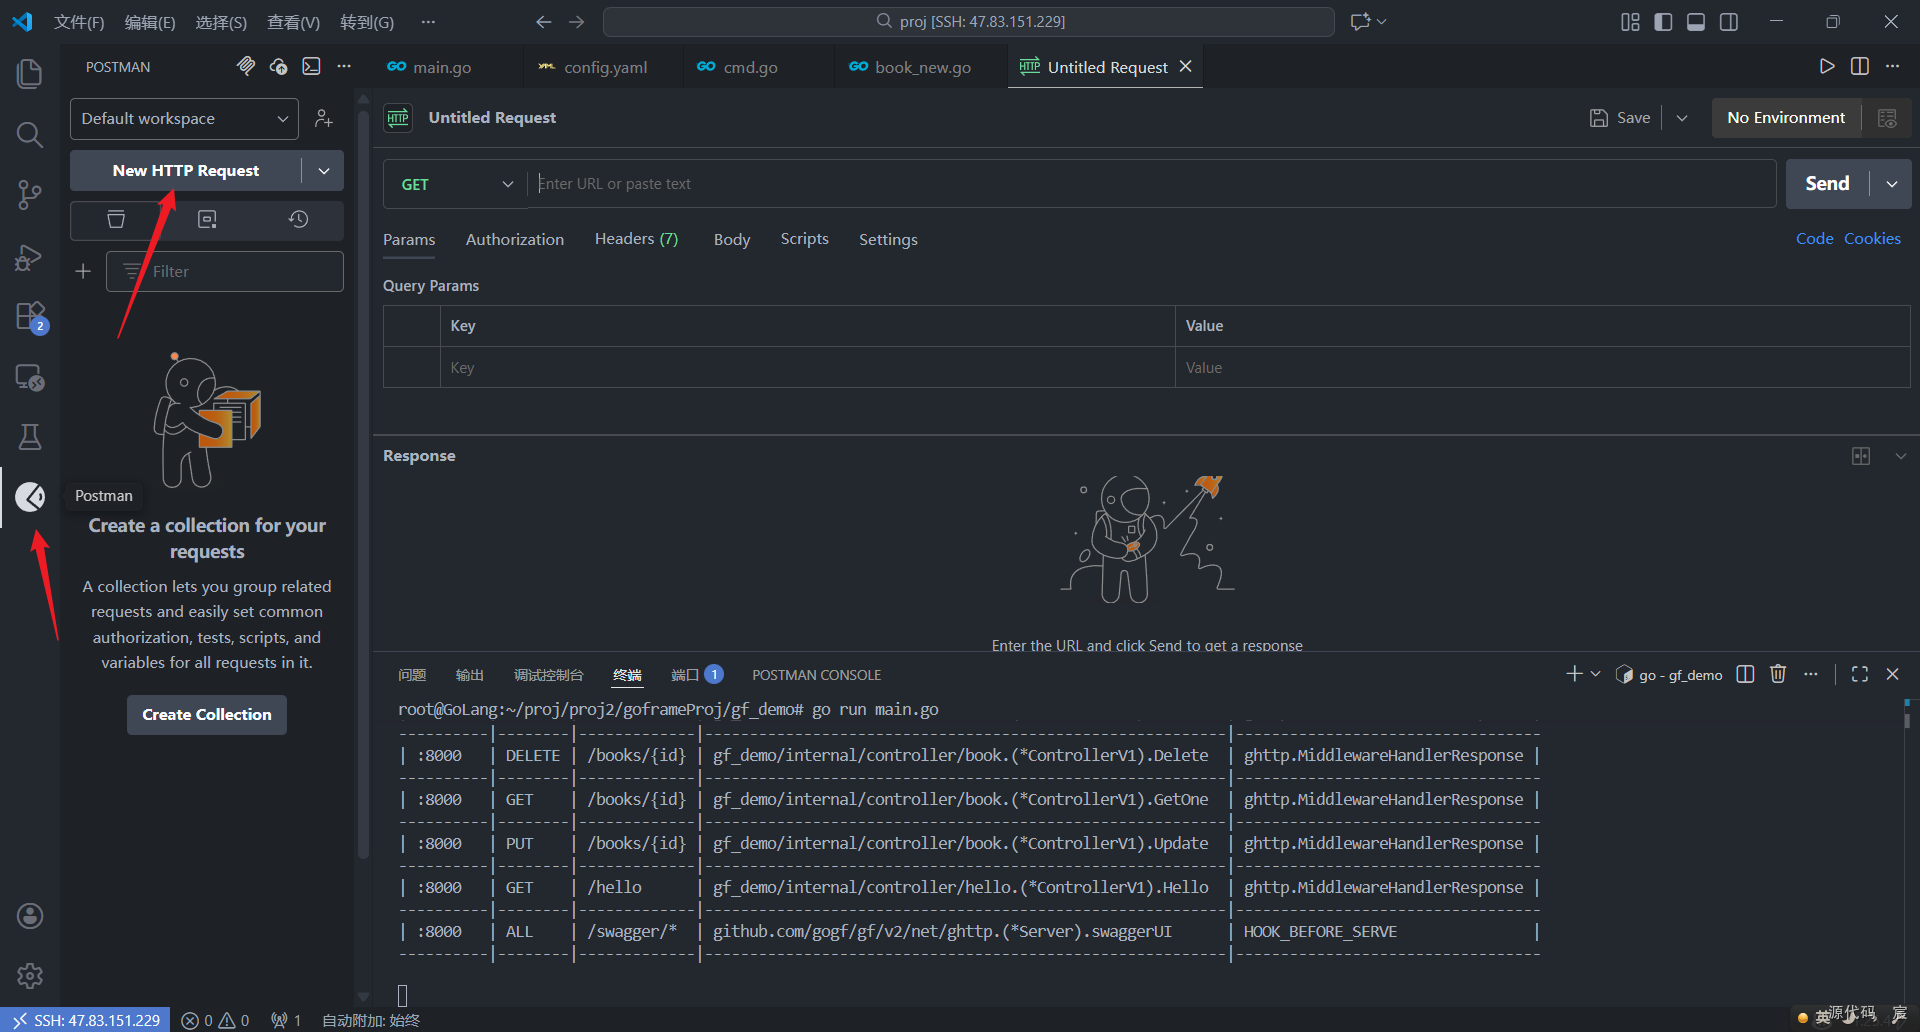This screenshot has width=1920, height=1032.
Task: Open new terminal profile dropdown arrow
Action: tap(1596, 674)
